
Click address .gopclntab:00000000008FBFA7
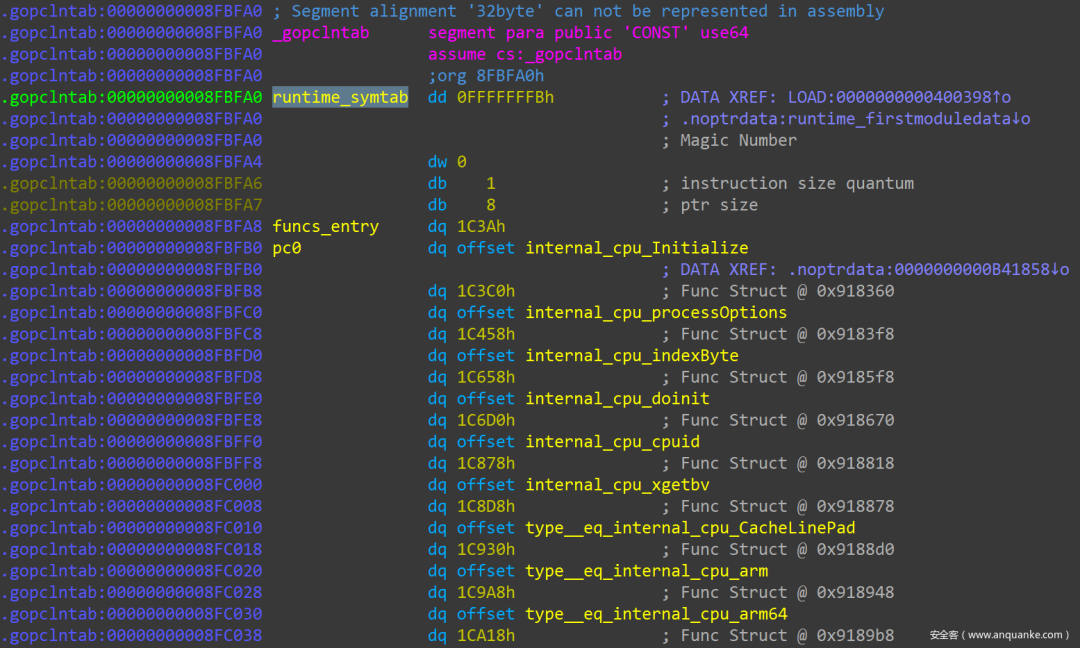[132, 205]
